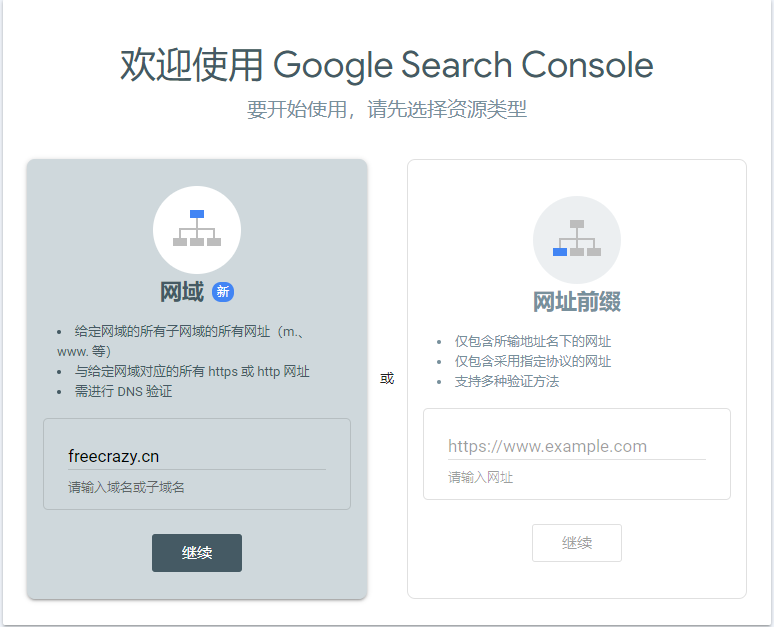Click the https://www.example.com URL input field
774x627 pixels.
click(x=576, y=446)
